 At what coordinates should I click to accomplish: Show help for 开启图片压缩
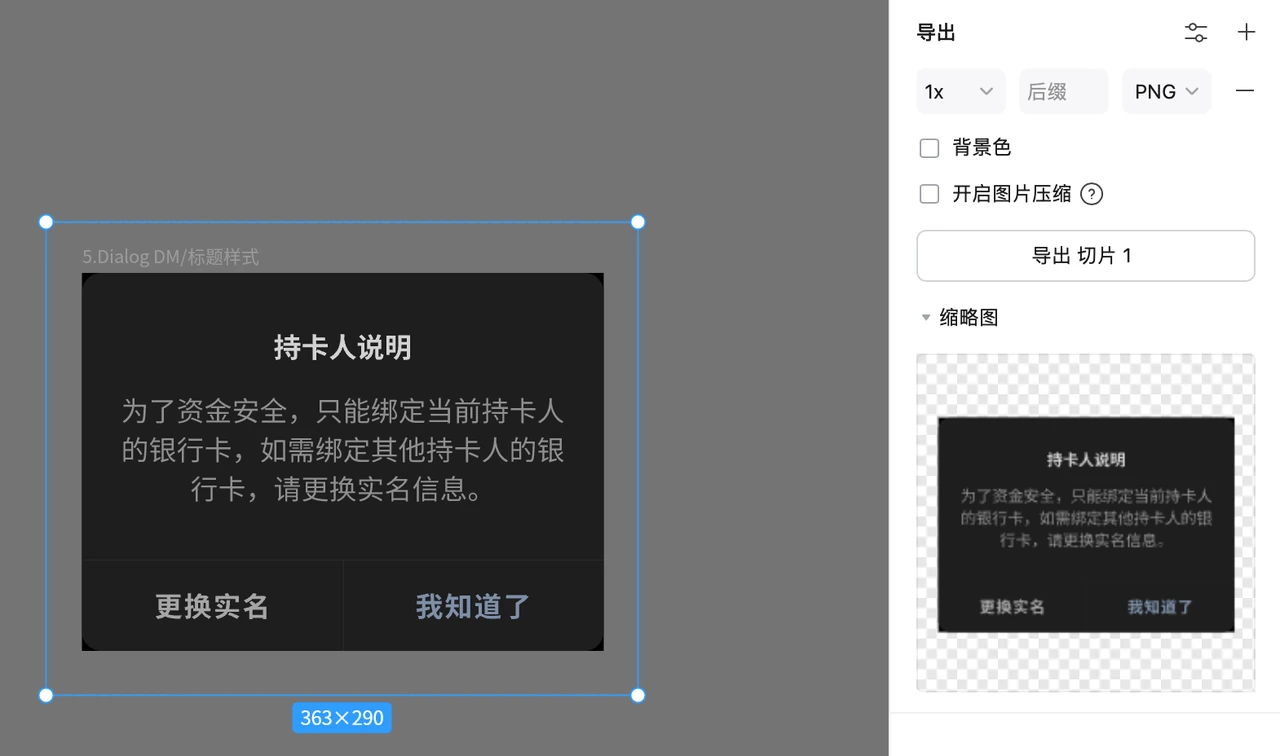tap(1092, 194)
